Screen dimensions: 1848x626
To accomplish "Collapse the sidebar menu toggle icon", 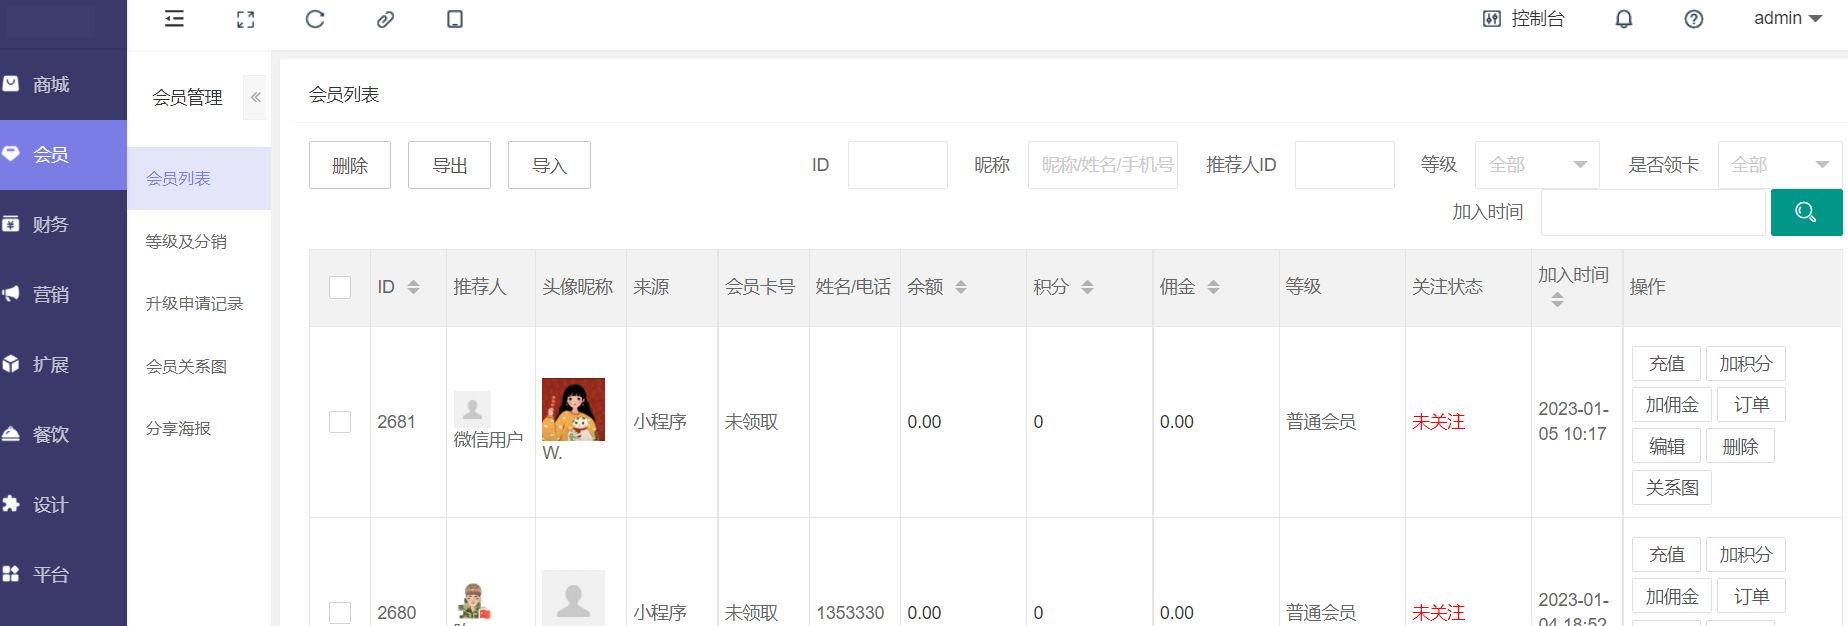I will click(x=174, y=19).
